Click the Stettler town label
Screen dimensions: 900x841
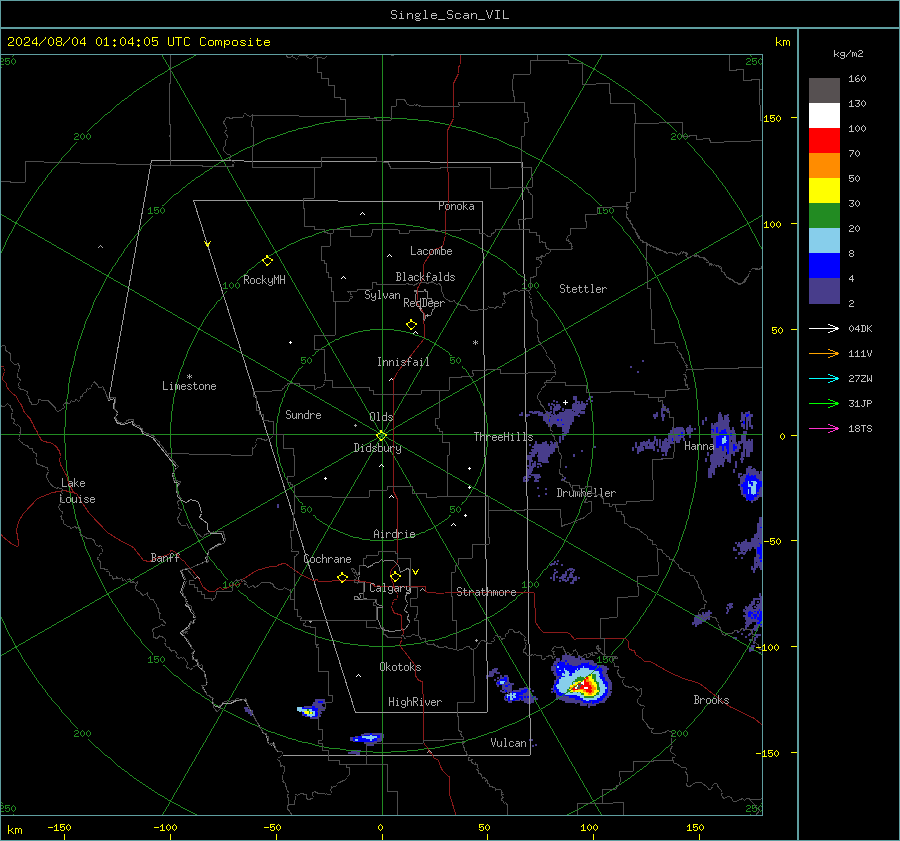(x=583, y=289)
